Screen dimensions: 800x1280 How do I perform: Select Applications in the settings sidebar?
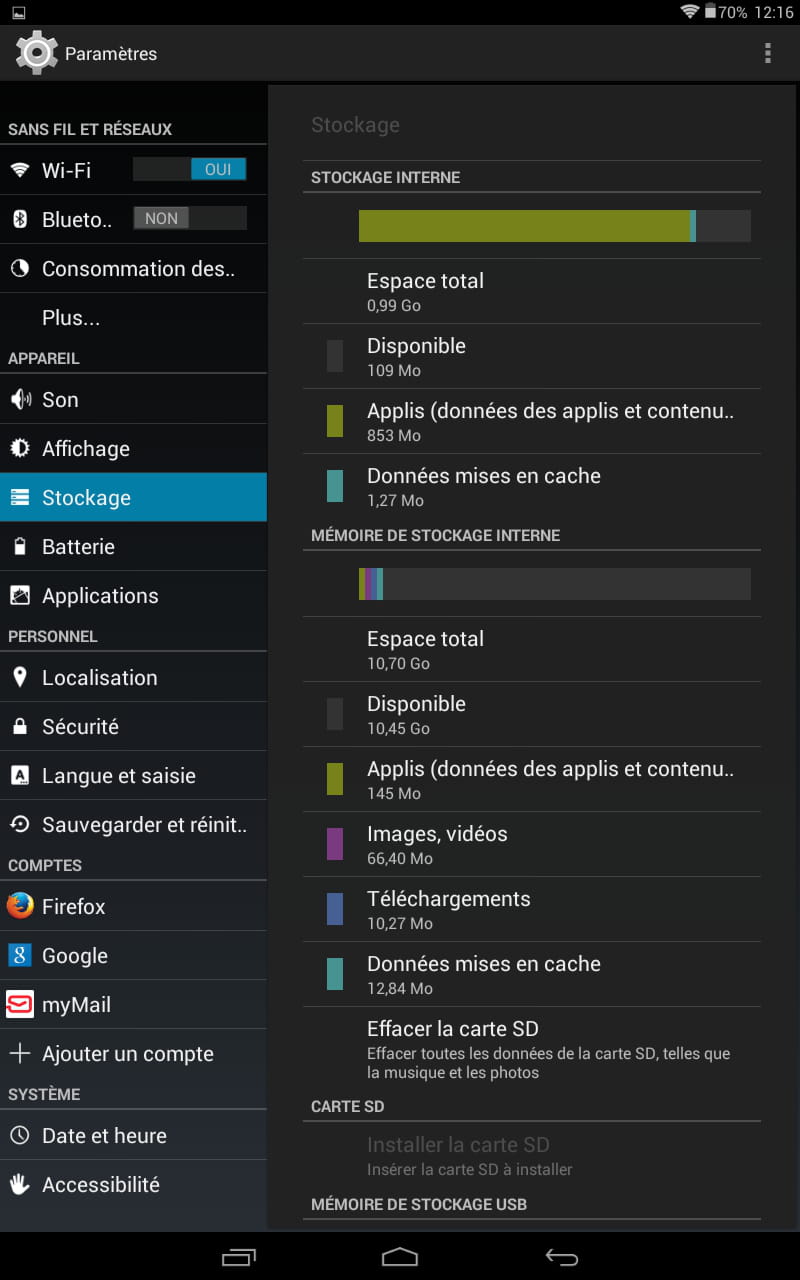tap(133, 595)
